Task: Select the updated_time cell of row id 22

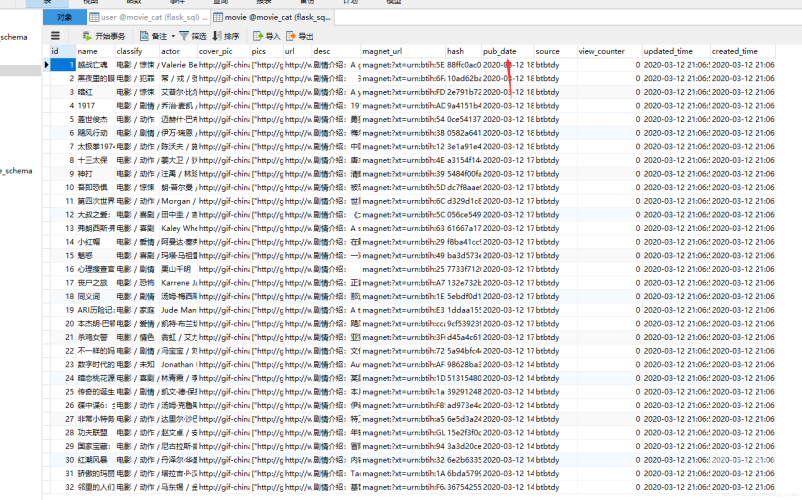Action: (676, 351)
